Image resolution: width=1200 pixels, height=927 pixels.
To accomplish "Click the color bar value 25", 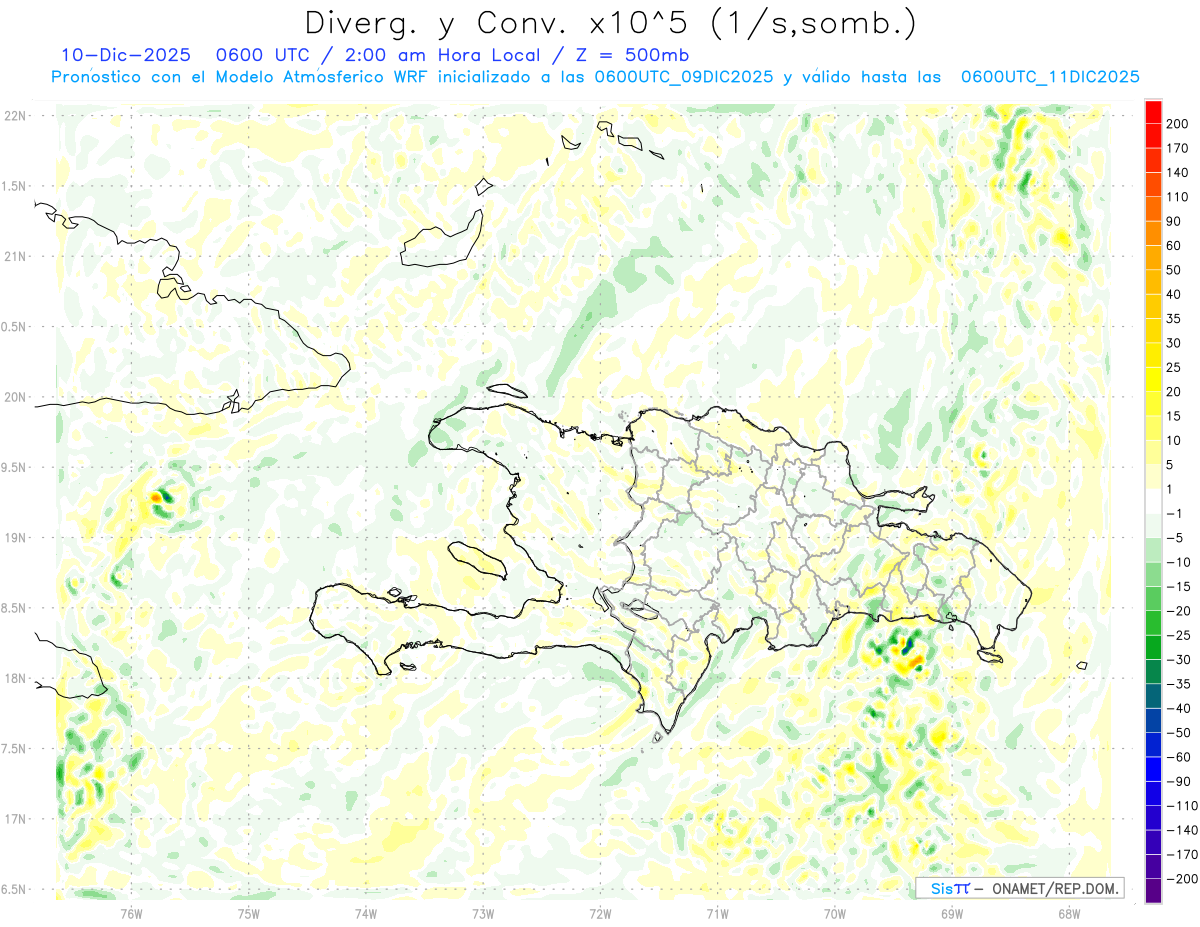I will (1176, 368).
